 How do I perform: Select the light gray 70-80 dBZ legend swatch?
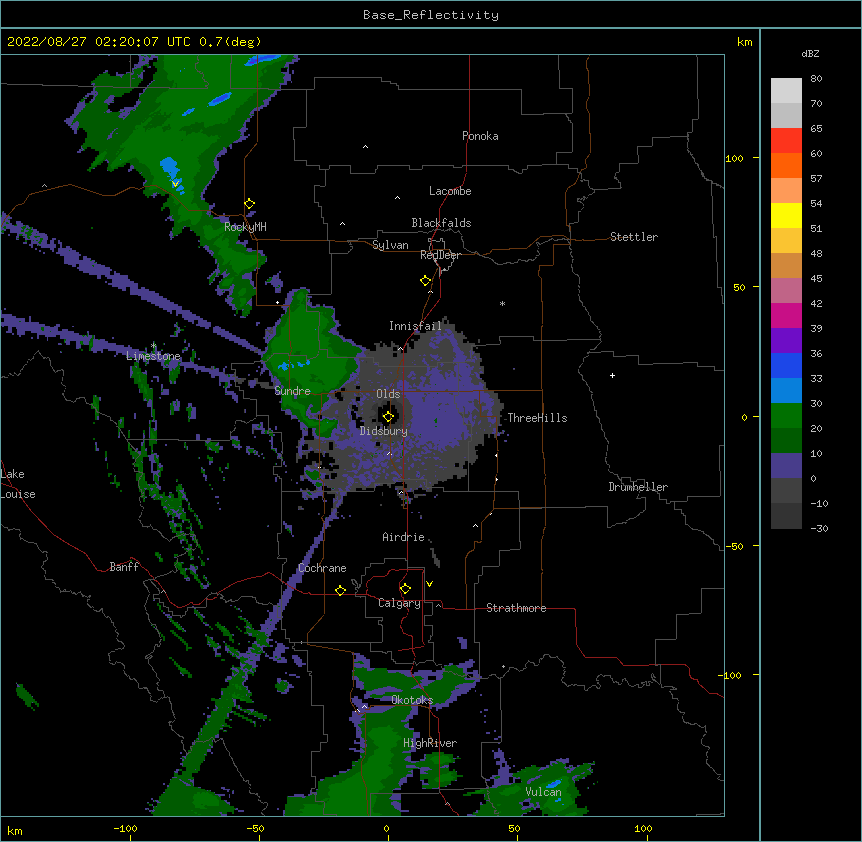[786, 90]
